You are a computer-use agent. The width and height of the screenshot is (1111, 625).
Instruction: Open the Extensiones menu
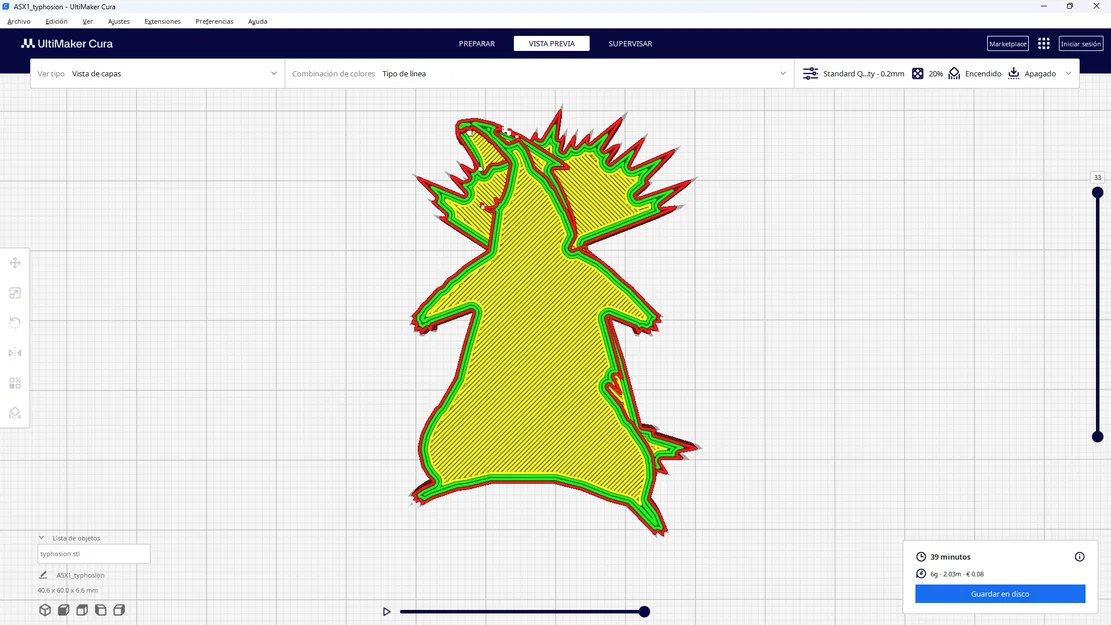[162, 21]
